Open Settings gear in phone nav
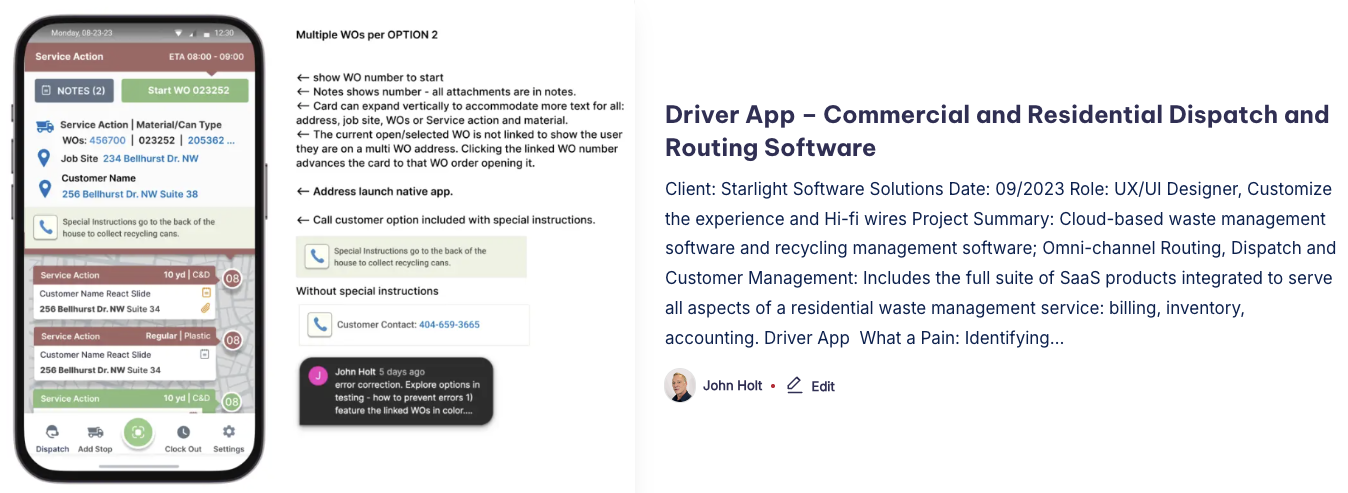 pos(228,432)
